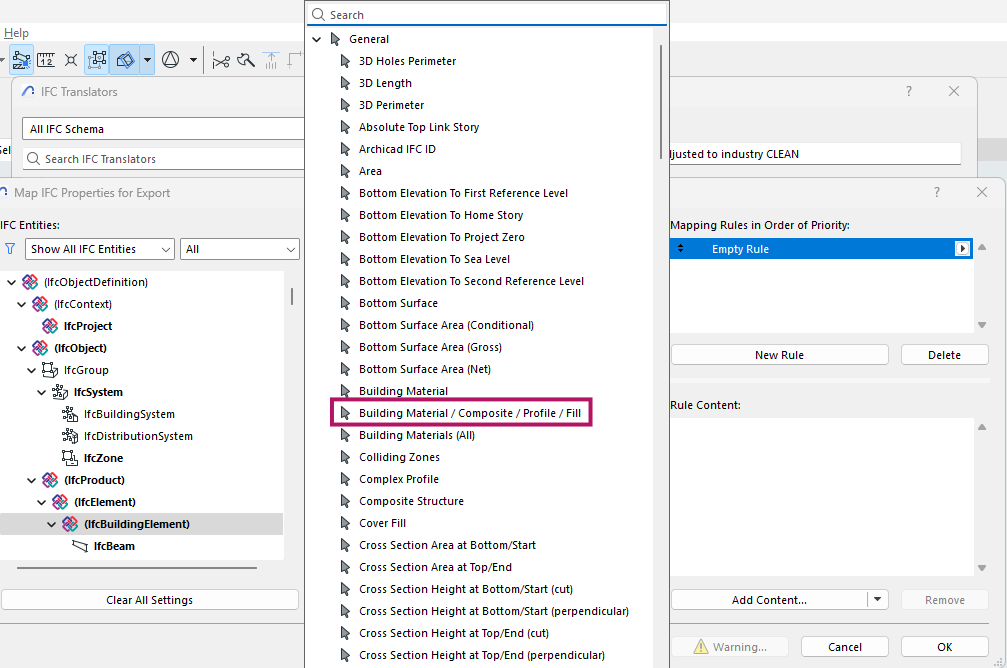Toggle the 3D plane snapping tool icon

click(126, 60)
